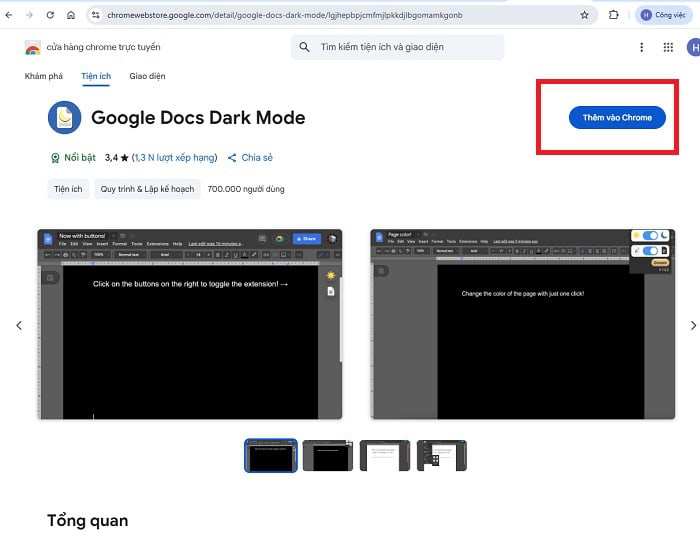Click the Tiện ích category chip
700x553 pixels.
coord(68,189)
